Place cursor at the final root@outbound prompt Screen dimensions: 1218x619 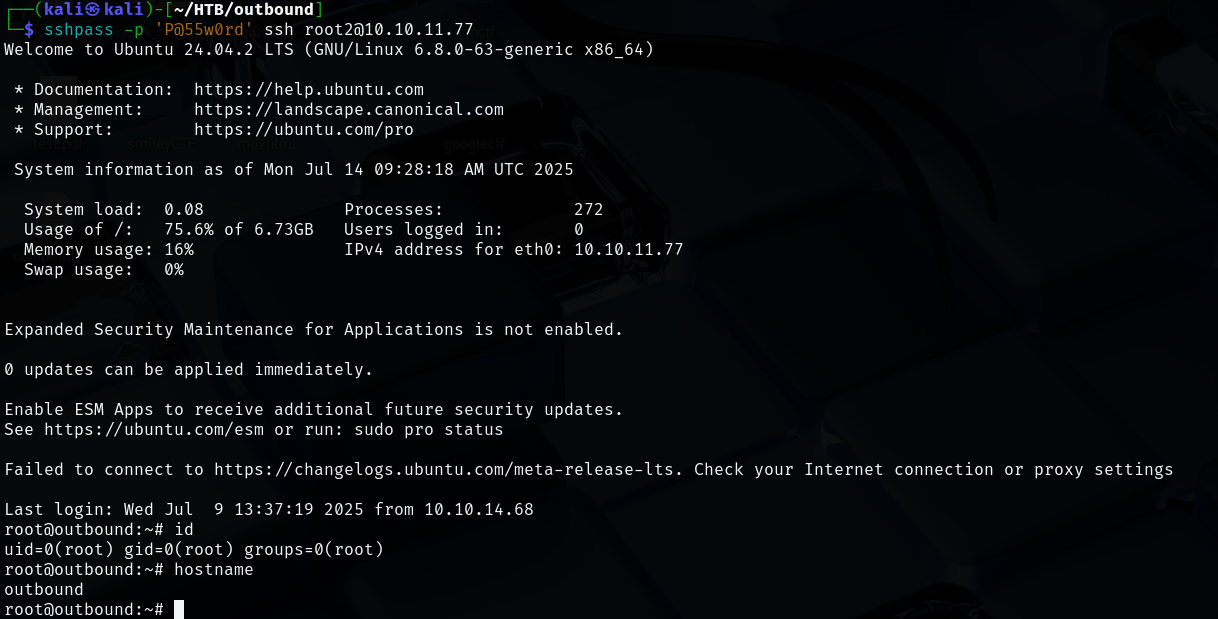[x=179, y=609]
